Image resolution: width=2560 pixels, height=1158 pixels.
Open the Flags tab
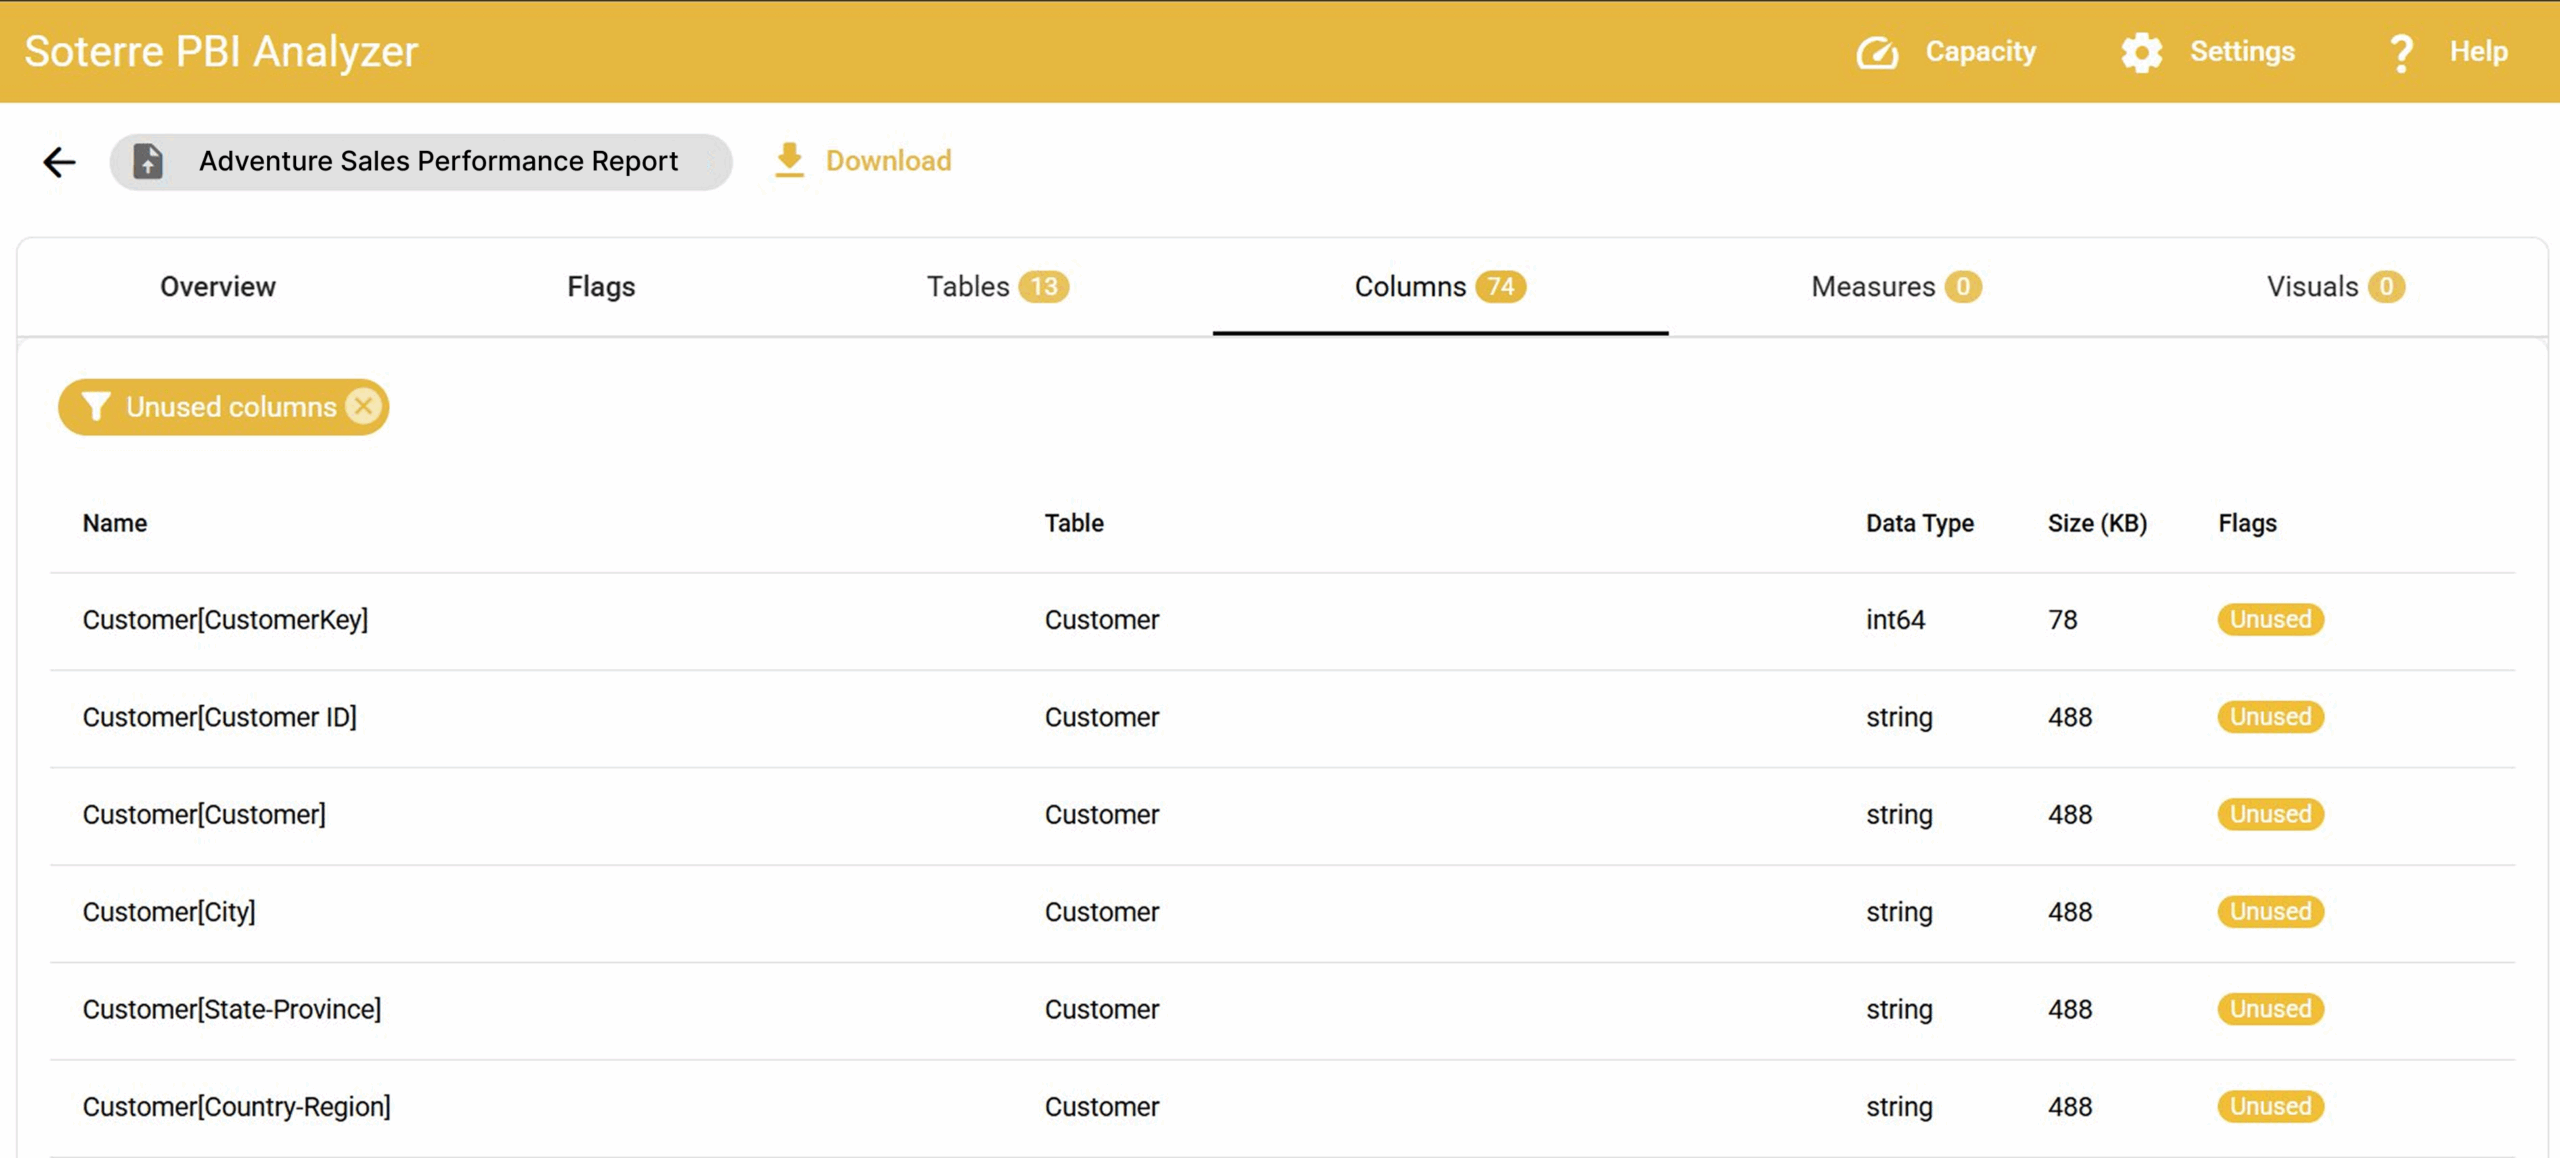tap(600, 287)
